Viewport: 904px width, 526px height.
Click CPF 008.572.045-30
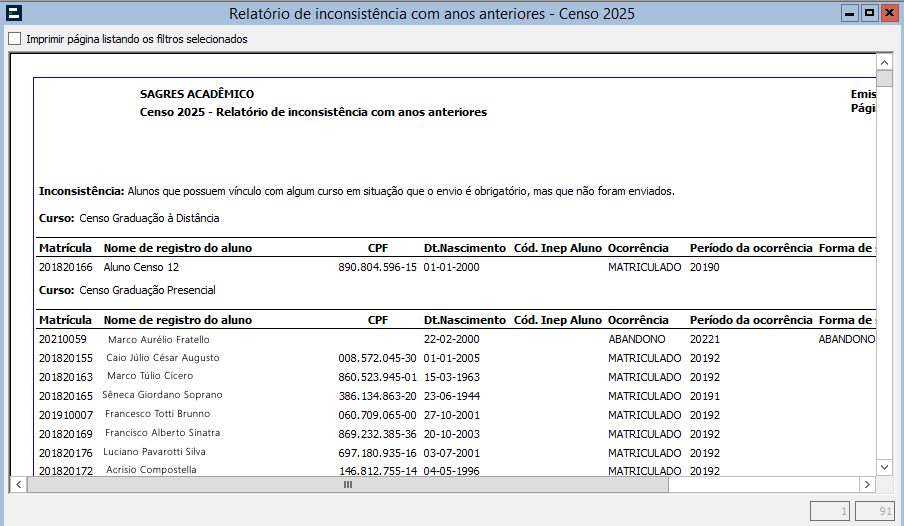[x=377, y=358]
